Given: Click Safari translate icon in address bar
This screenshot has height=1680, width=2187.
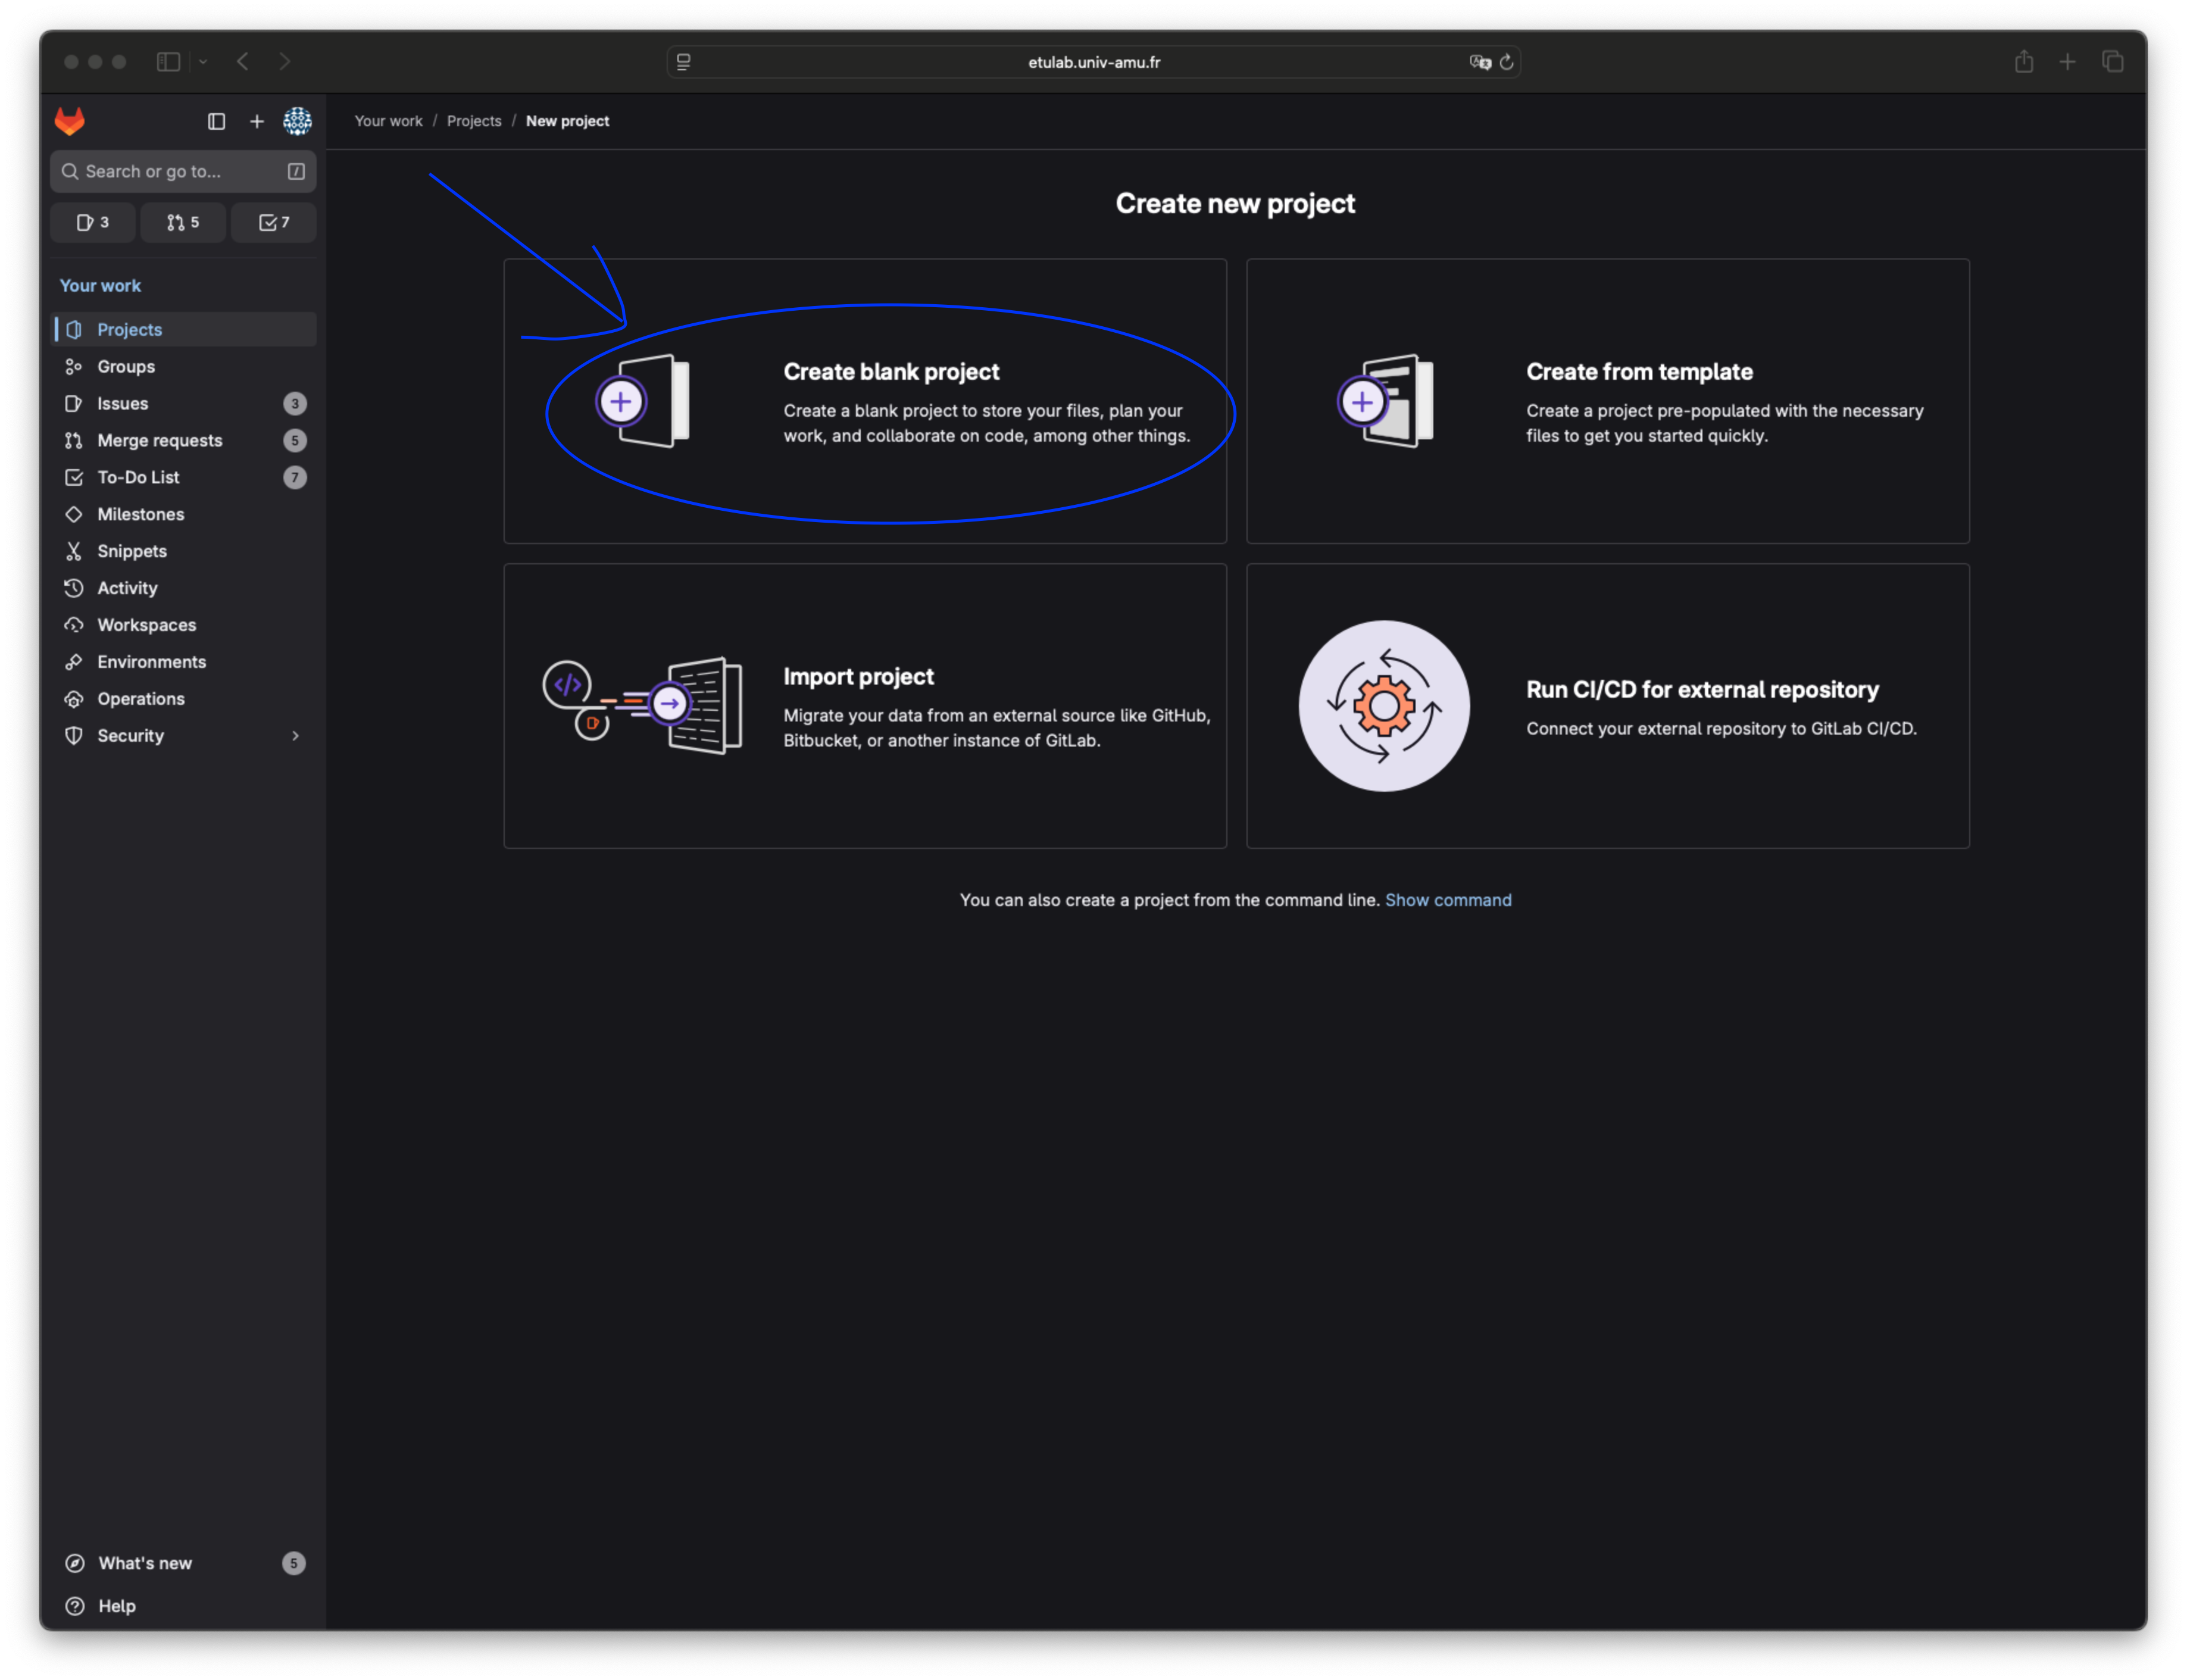Looking at the screenshot, I should 1479,62.
